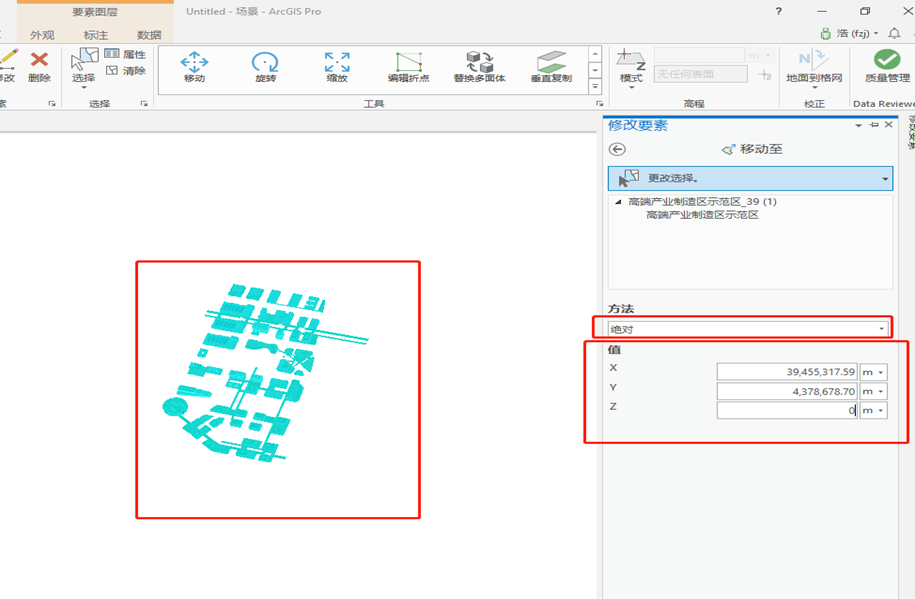Click the back arrow in 修改要素 pane

[619, 148]
